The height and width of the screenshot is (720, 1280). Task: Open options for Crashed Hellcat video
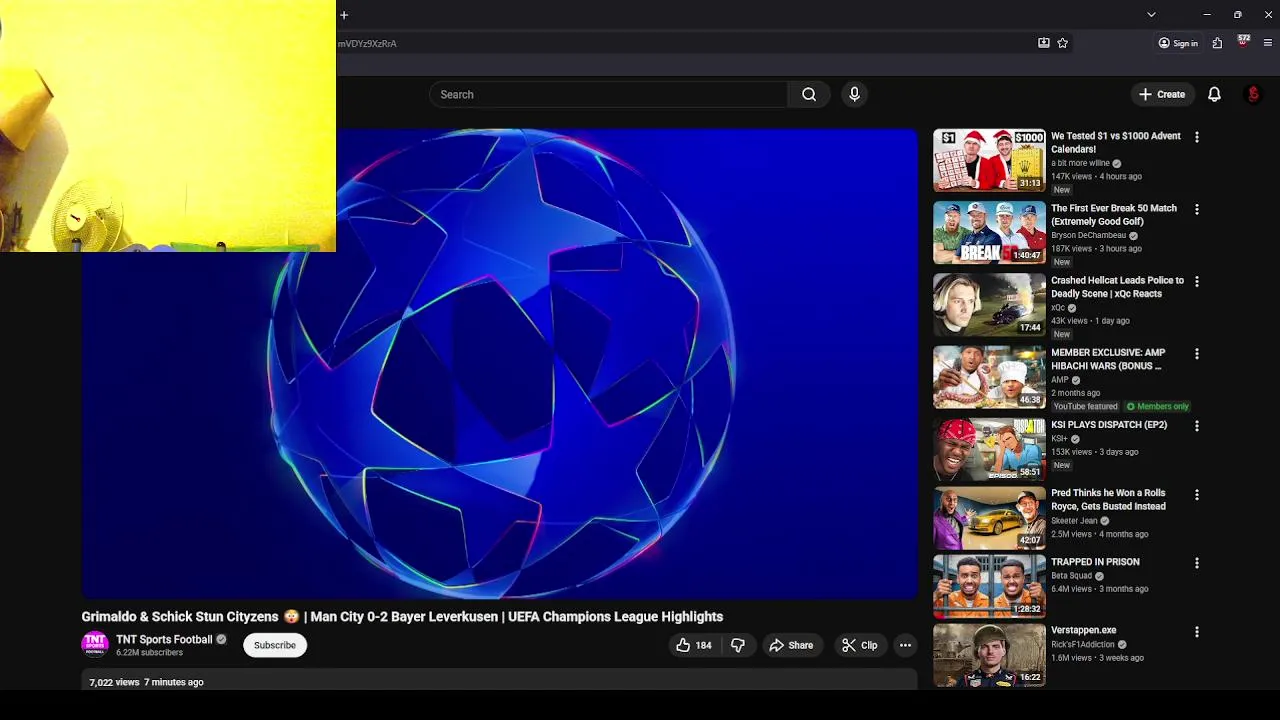click(1197, 281)
